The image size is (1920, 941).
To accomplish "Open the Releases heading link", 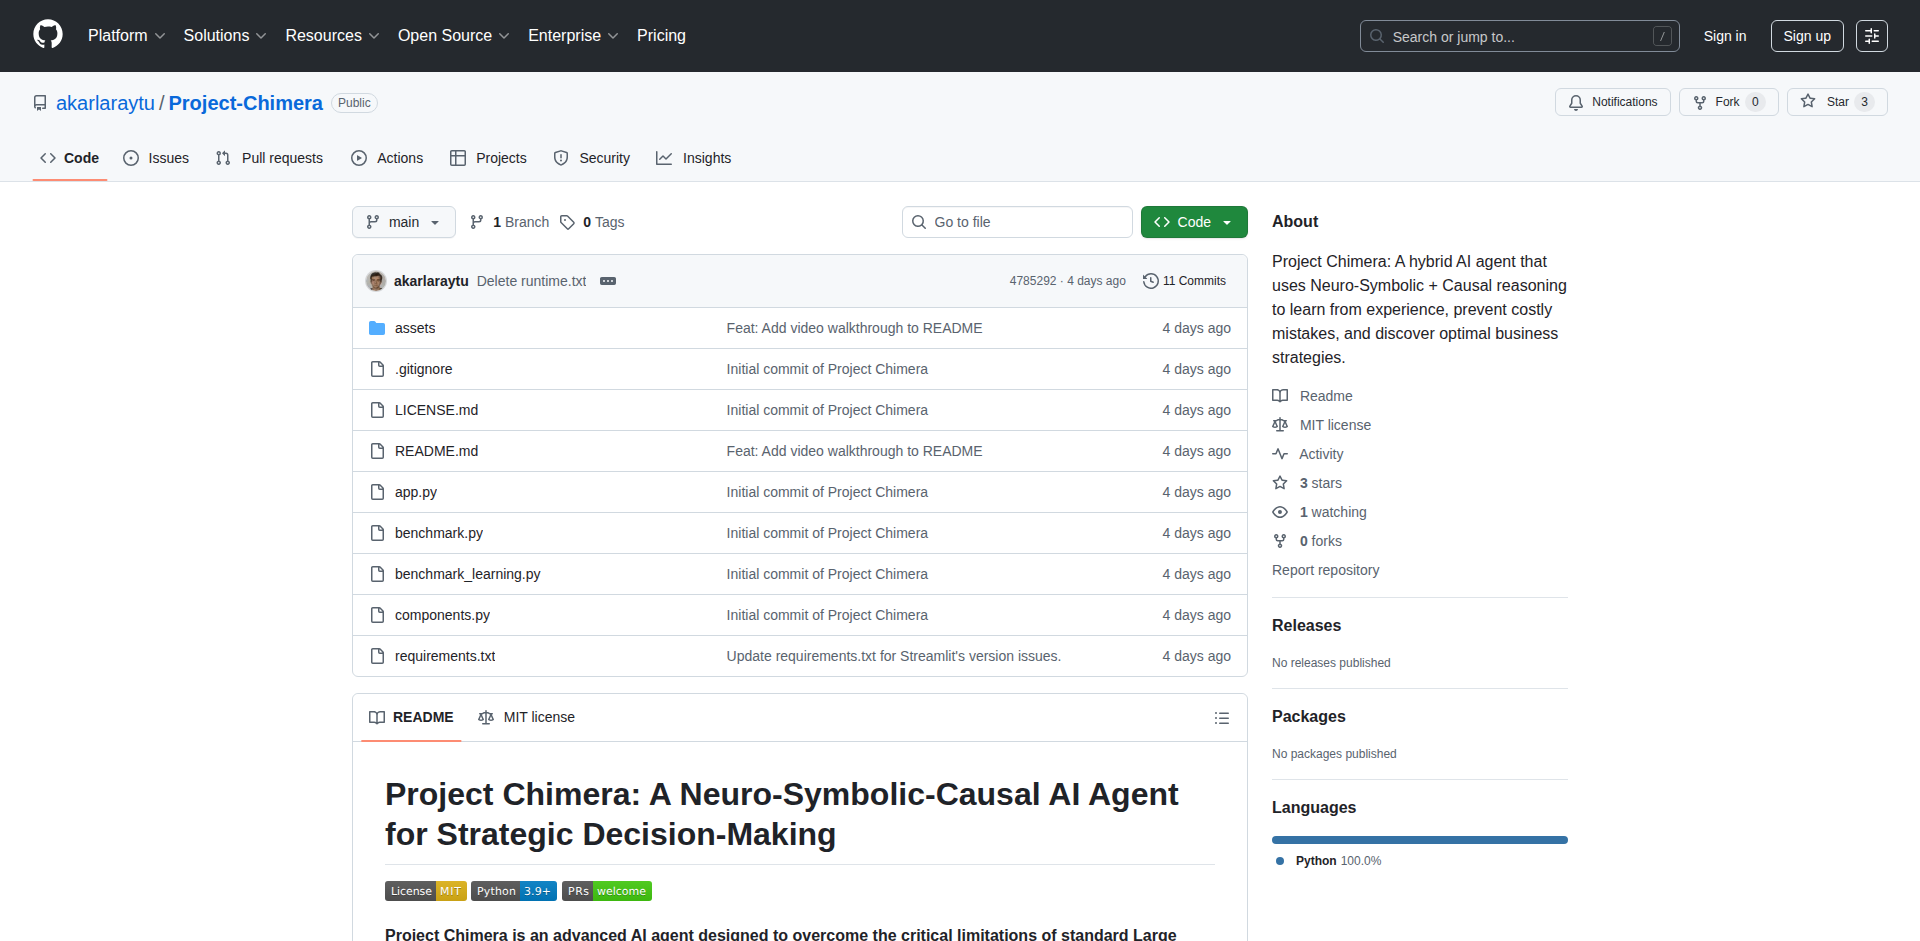I will 1306,625.
